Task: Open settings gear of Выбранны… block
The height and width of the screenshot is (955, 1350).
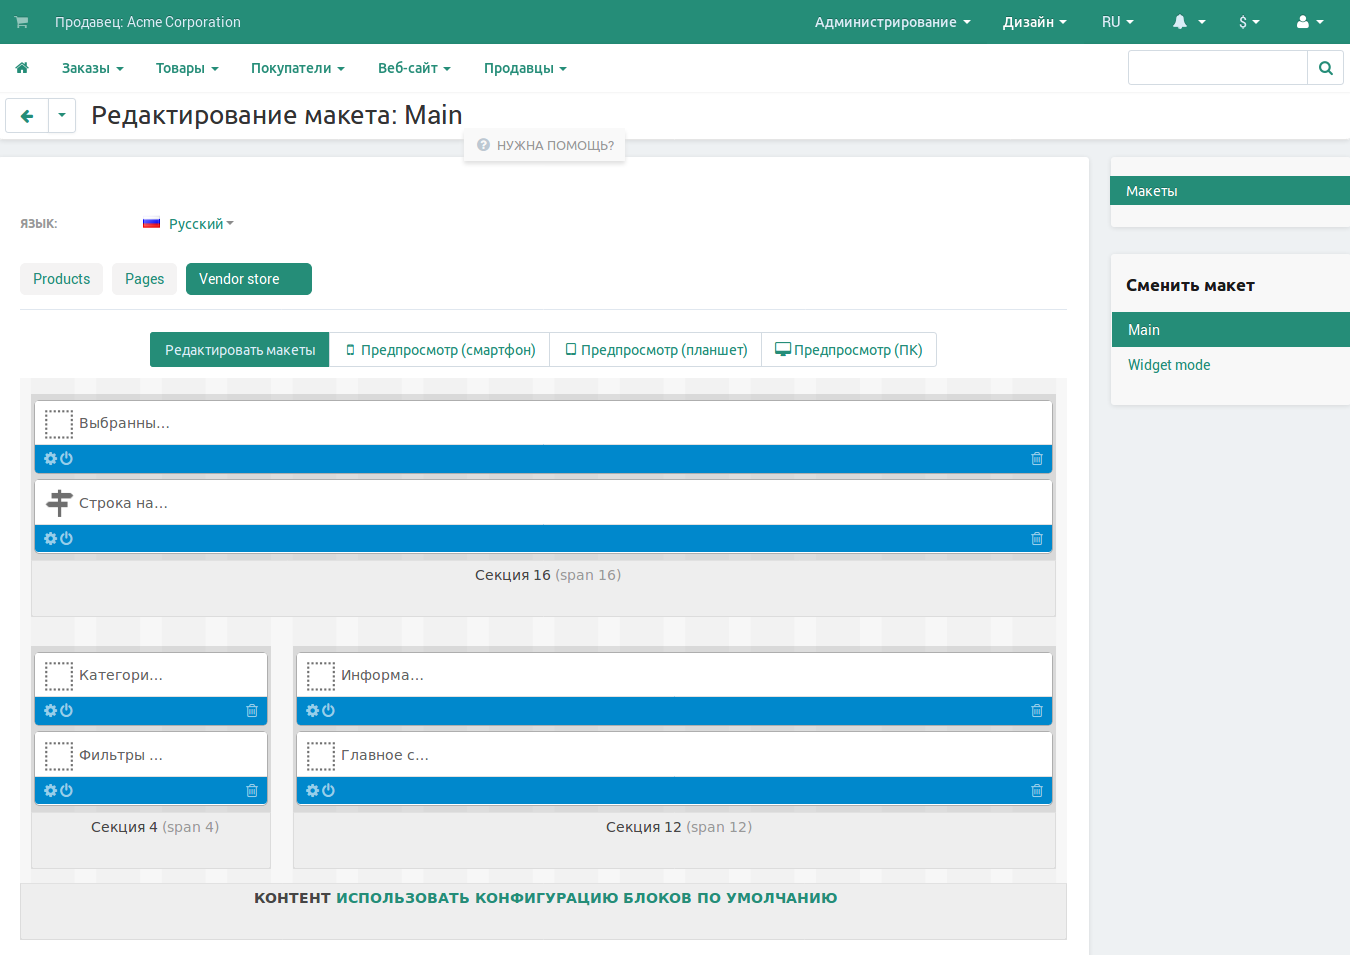Action: point(50,459)
